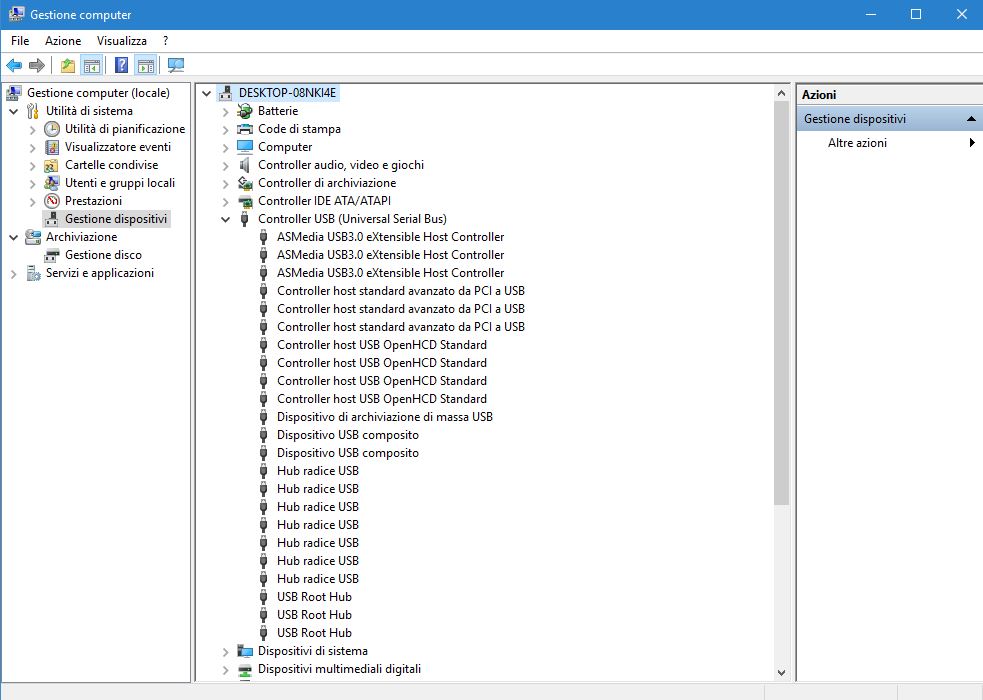Click the hardware changes monitor toolbar icon

(176, 65)
